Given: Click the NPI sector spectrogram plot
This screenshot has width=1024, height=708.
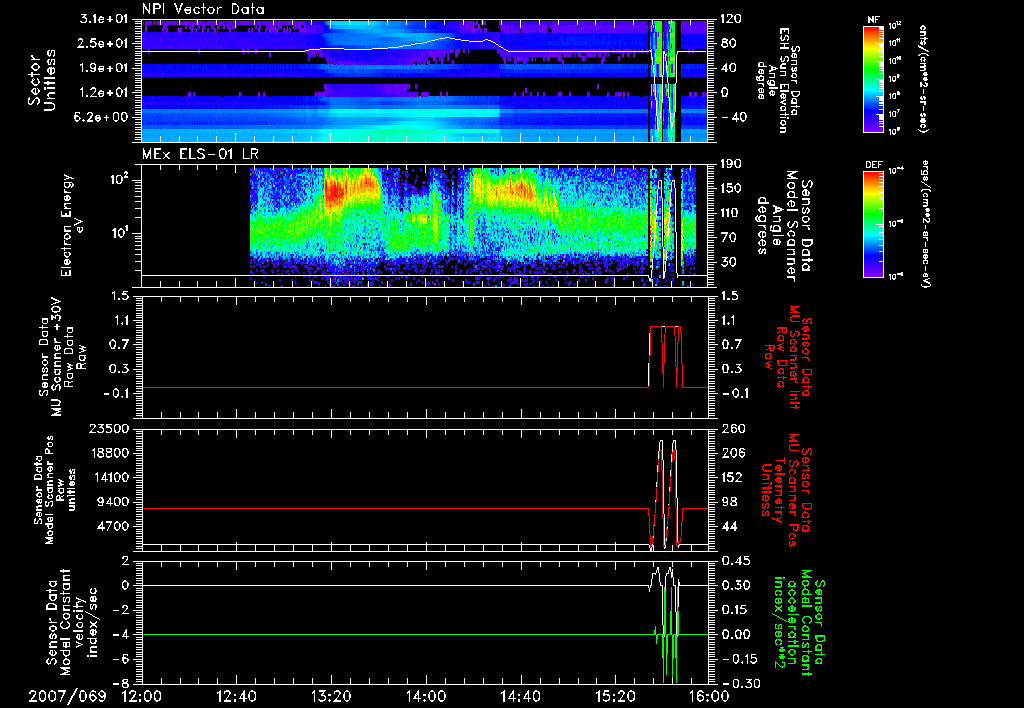Looking at the screenshot, I should pos(425,80).
